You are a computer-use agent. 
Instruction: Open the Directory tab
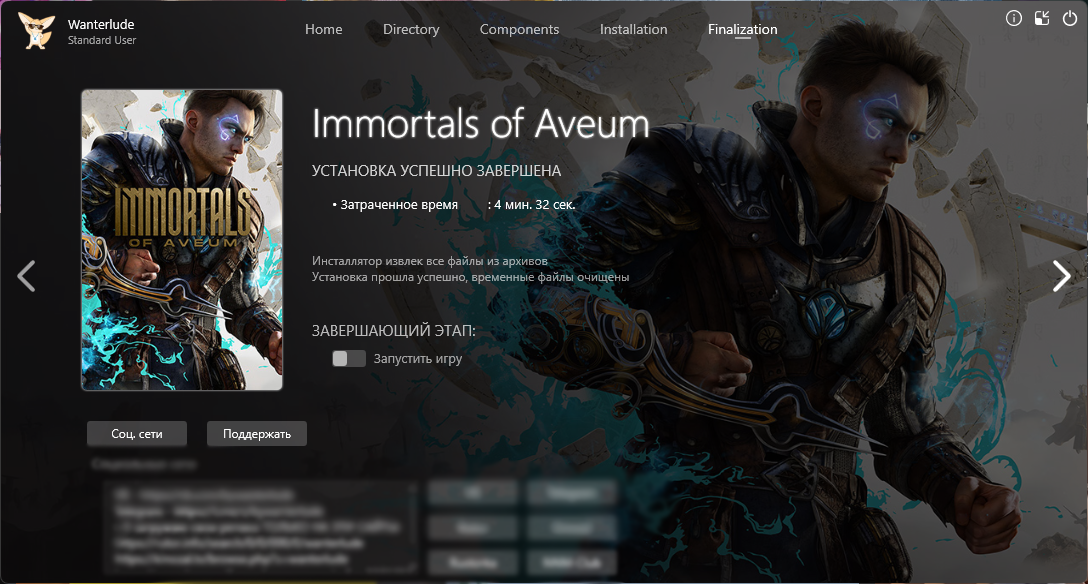pos(411,29)
